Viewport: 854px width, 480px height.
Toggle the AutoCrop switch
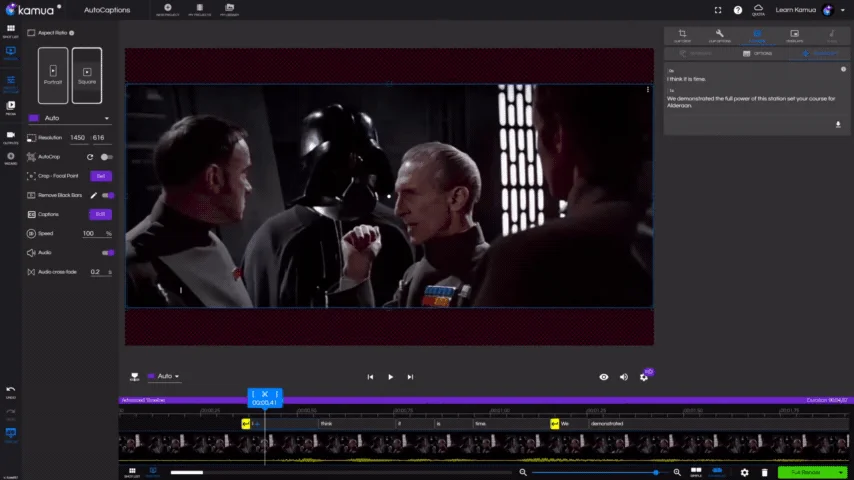click(107, 157)
